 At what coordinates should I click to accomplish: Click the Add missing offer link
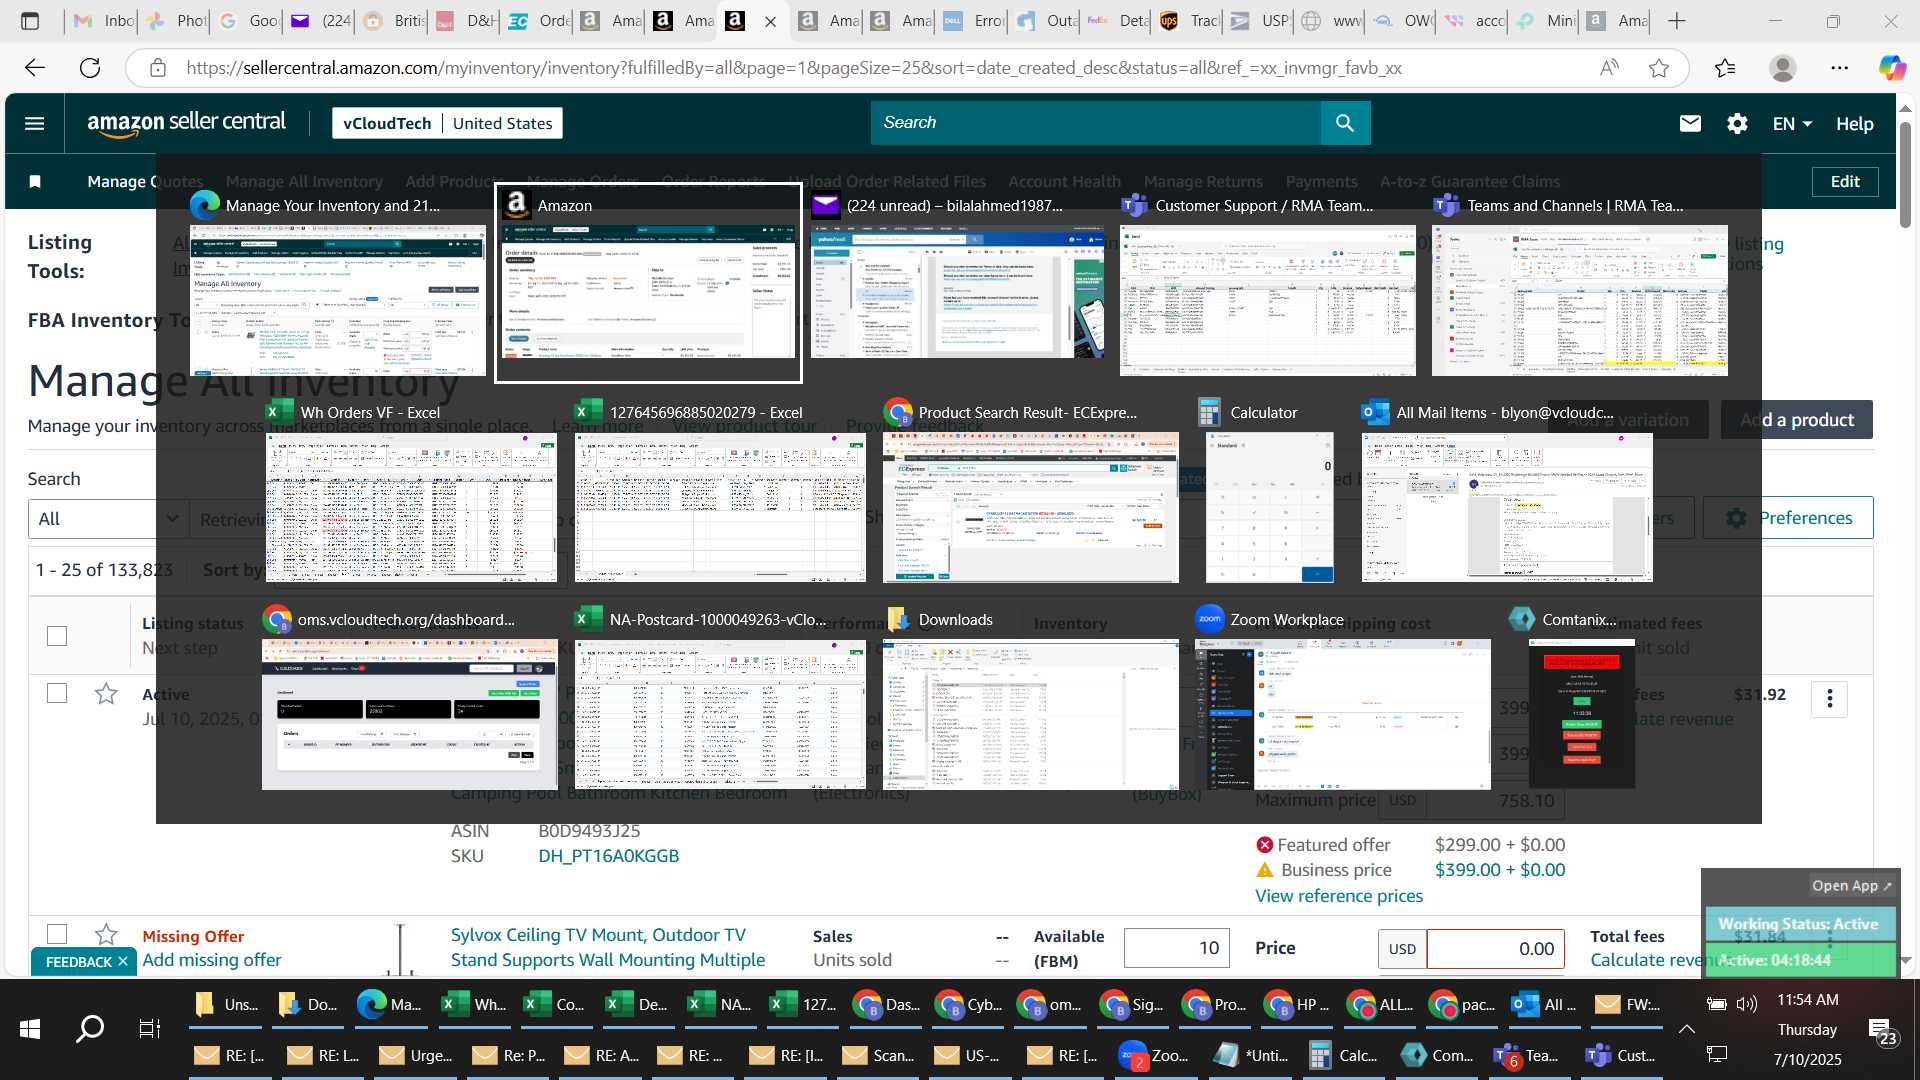[212, 960]
